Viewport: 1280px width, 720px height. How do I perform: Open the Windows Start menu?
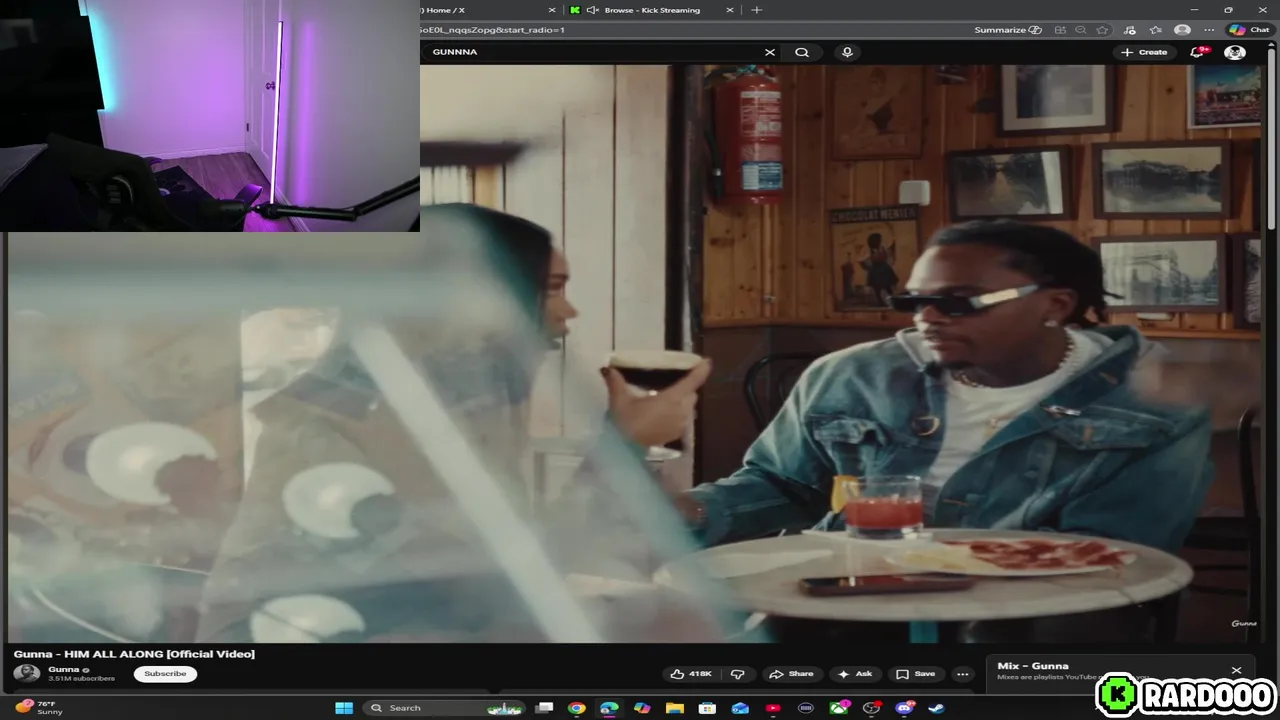point(344,708)
